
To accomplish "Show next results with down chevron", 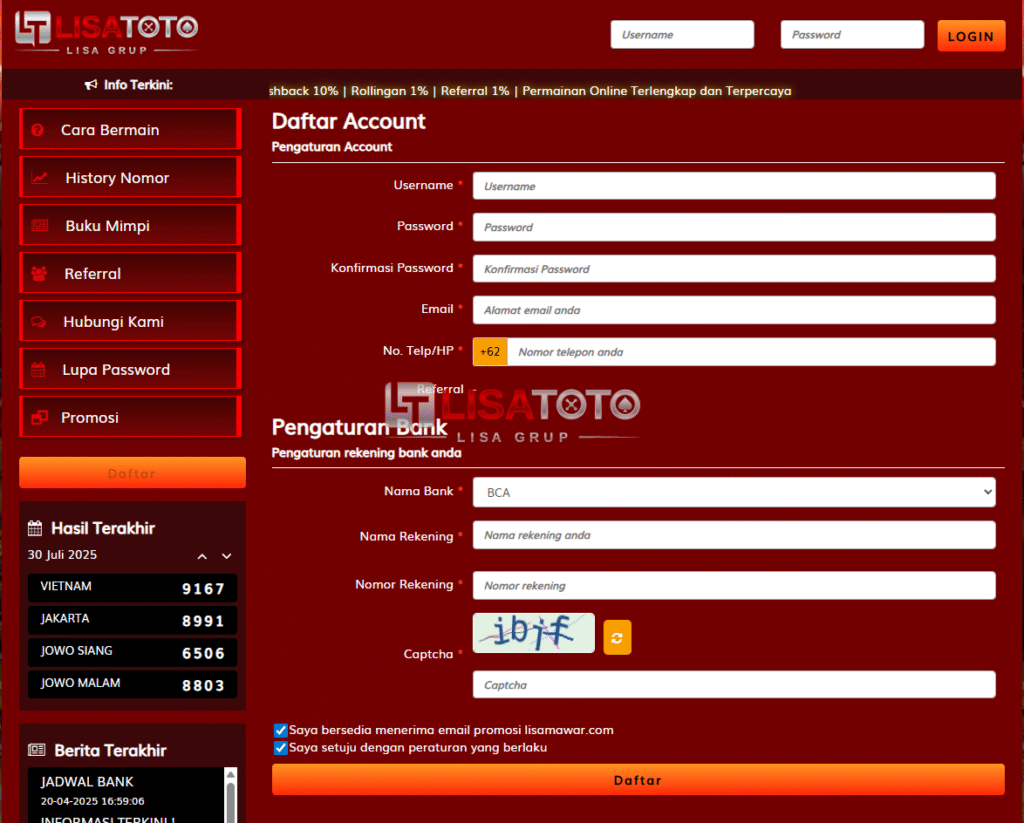I will tap(227, 557).
